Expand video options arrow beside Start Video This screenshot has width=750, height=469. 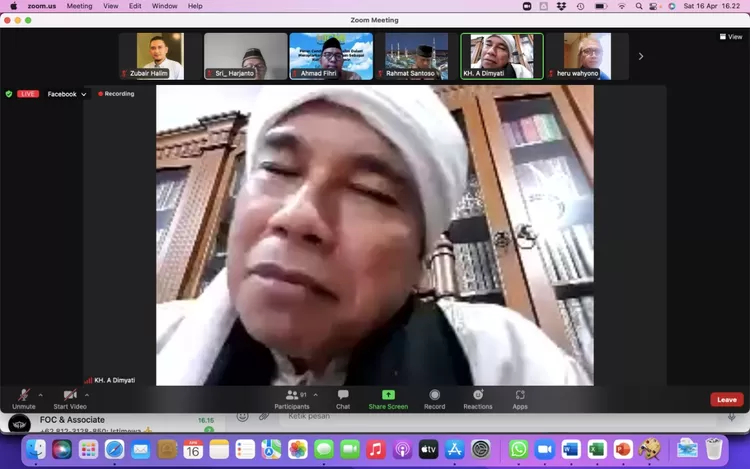(x=87, y=395)
